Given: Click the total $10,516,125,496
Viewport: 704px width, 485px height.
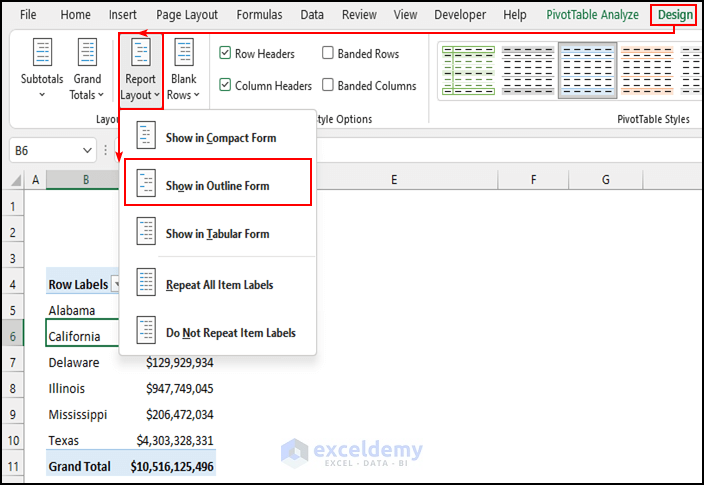Looking at the screenshot, I should coord(172,467).
